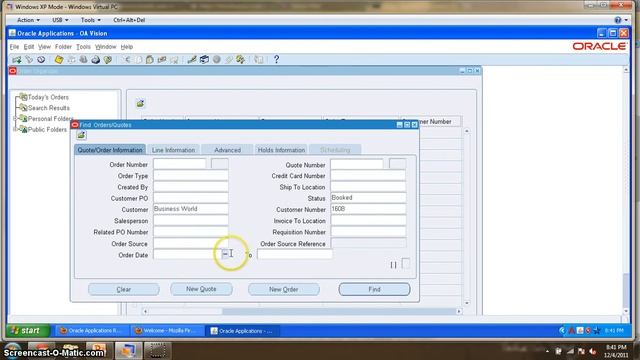The height and width of the screenshot is (360, 640).
Task: Open the File menu
Action: click(x=14, y=47)
